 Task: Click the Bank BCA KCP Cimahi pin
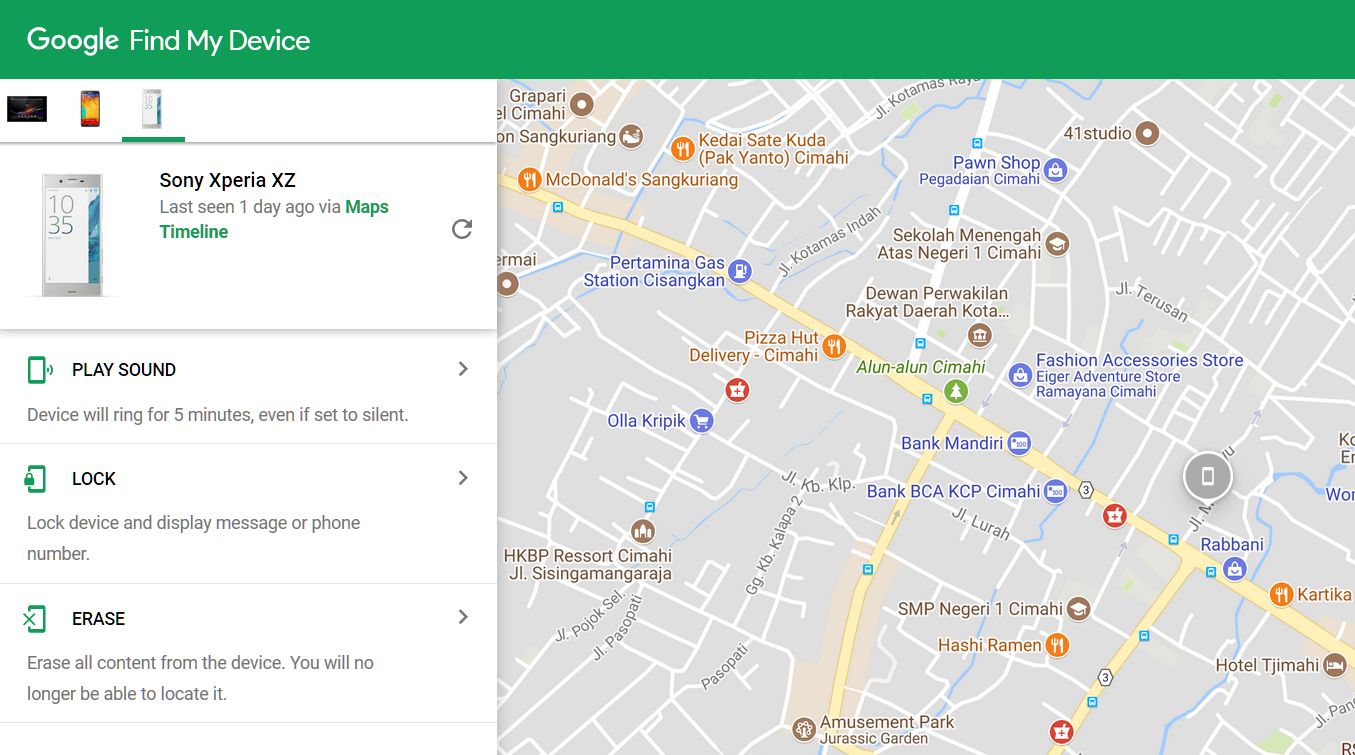1055,491
